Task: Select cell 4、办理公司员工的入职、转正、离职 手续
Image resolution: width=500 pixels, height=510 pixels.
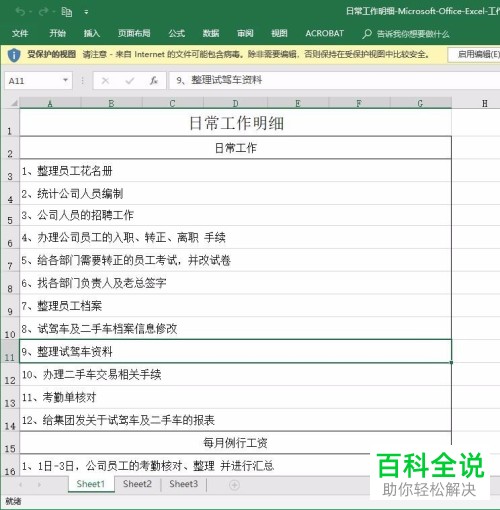Action: pyautogui.click(x=235, y=238)
